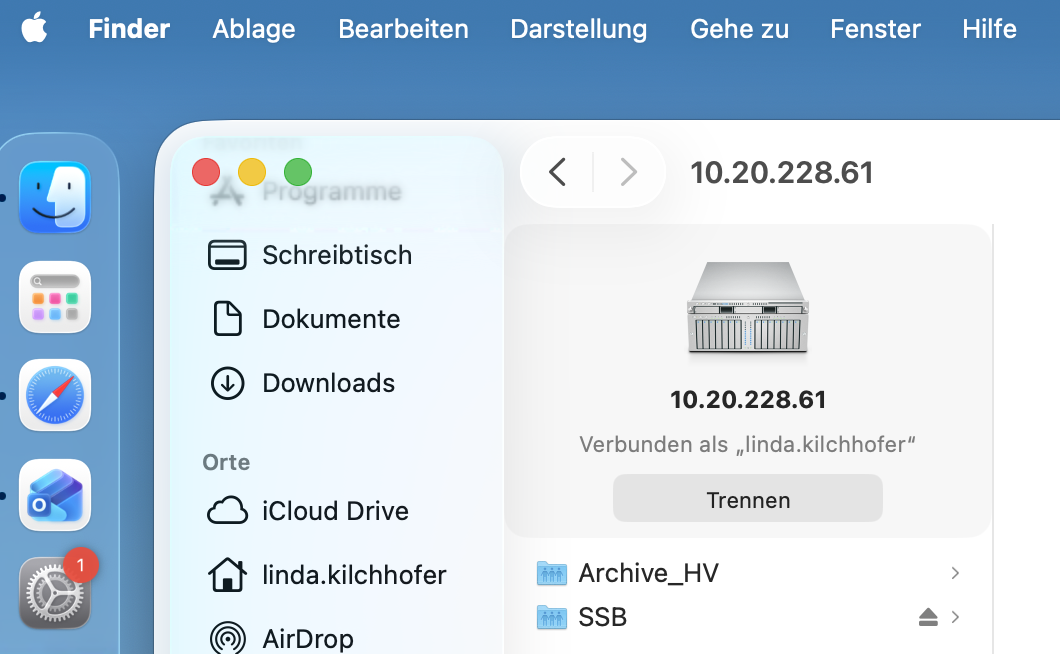Viewport: 1060px width, 654px height.
Task: Open System Settings with badge
Action: (x=55, y=592)
